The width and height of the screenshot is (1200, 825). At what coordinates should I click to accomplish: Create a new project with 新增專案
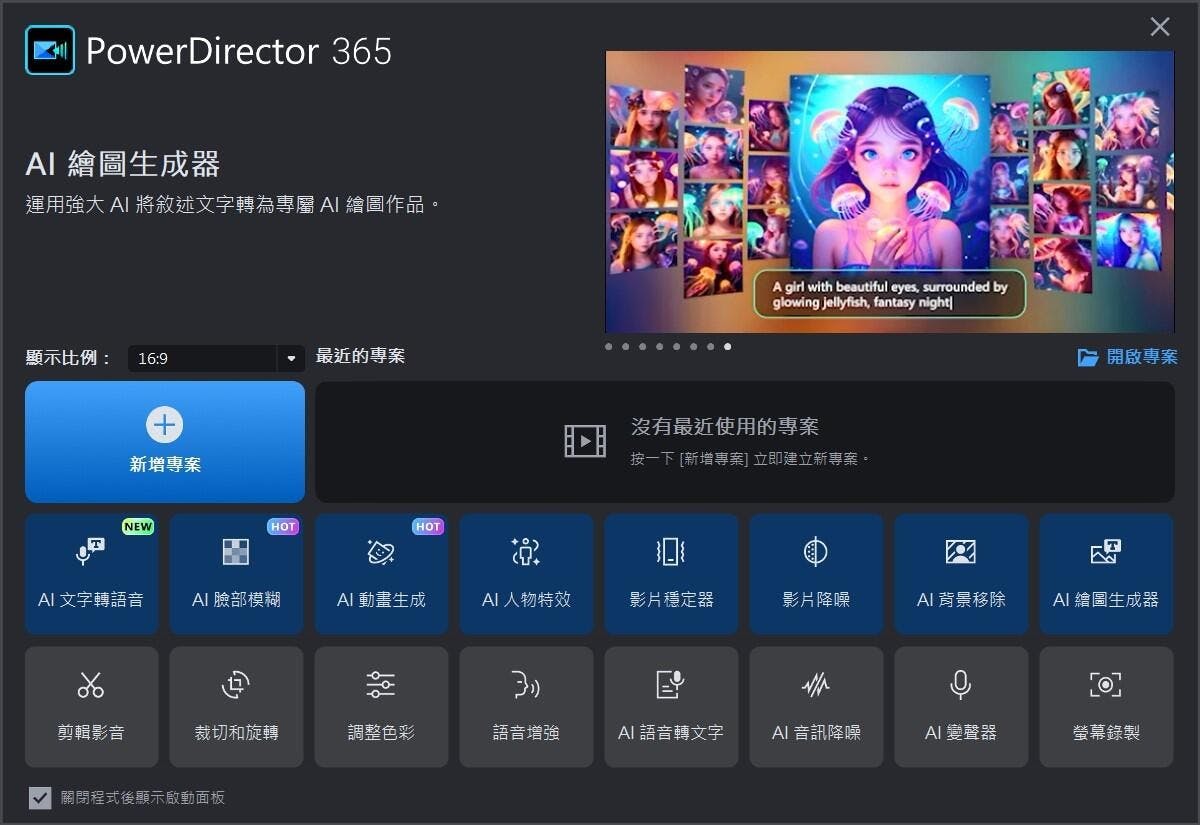point(165,442)
